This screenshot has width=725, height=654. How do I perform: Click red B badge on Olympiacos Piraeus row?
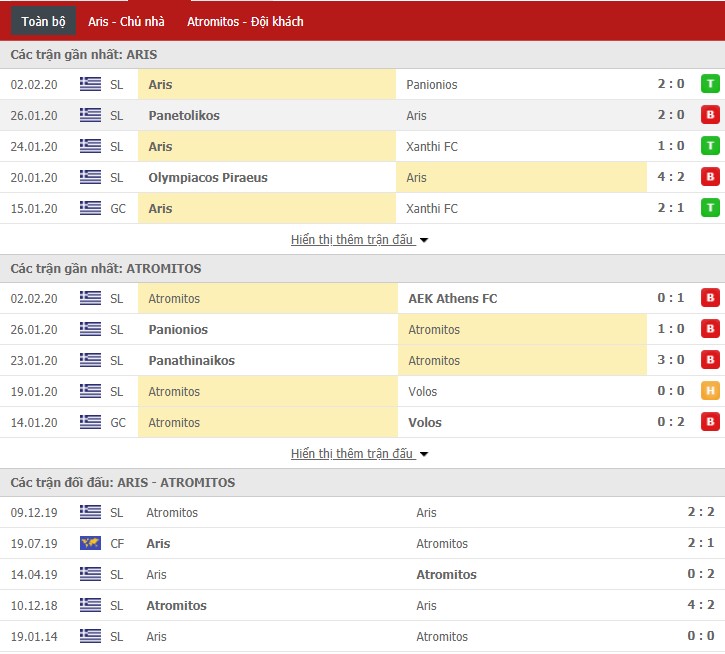pos(710,177)
